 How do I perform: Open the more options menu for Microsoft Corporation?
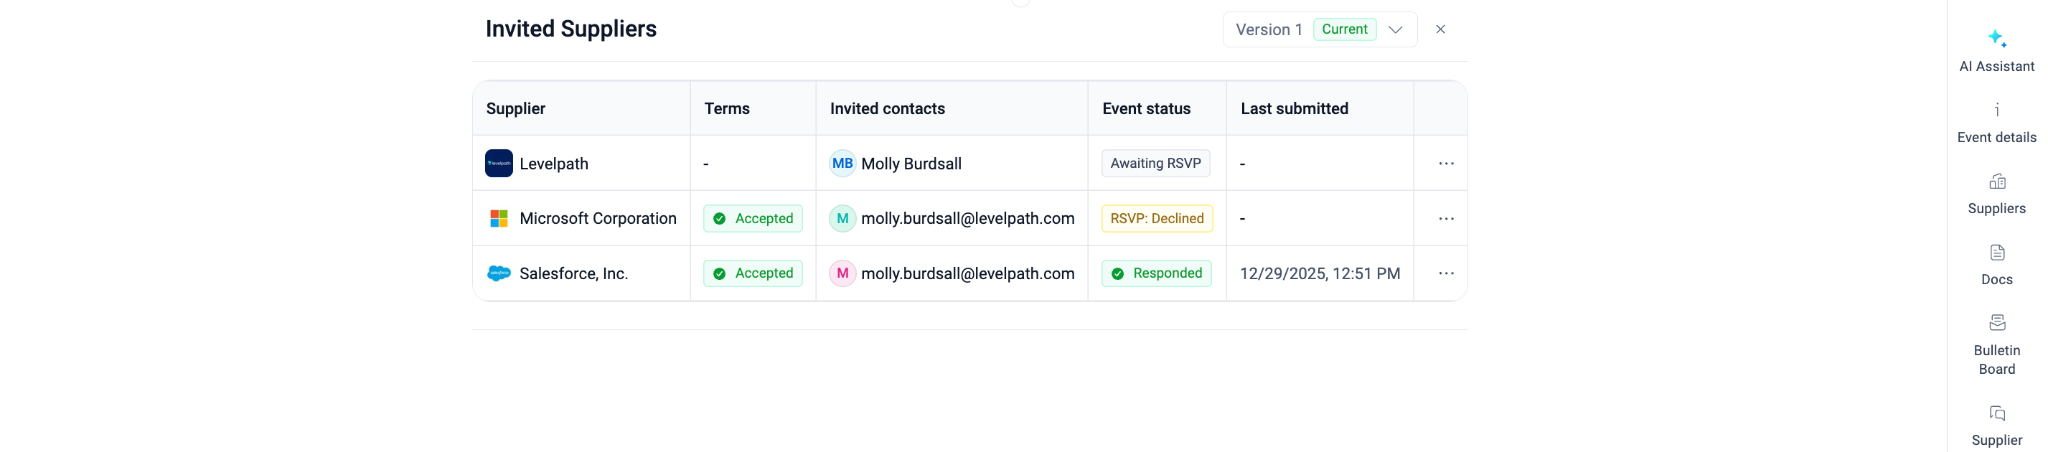(1446, 218)
